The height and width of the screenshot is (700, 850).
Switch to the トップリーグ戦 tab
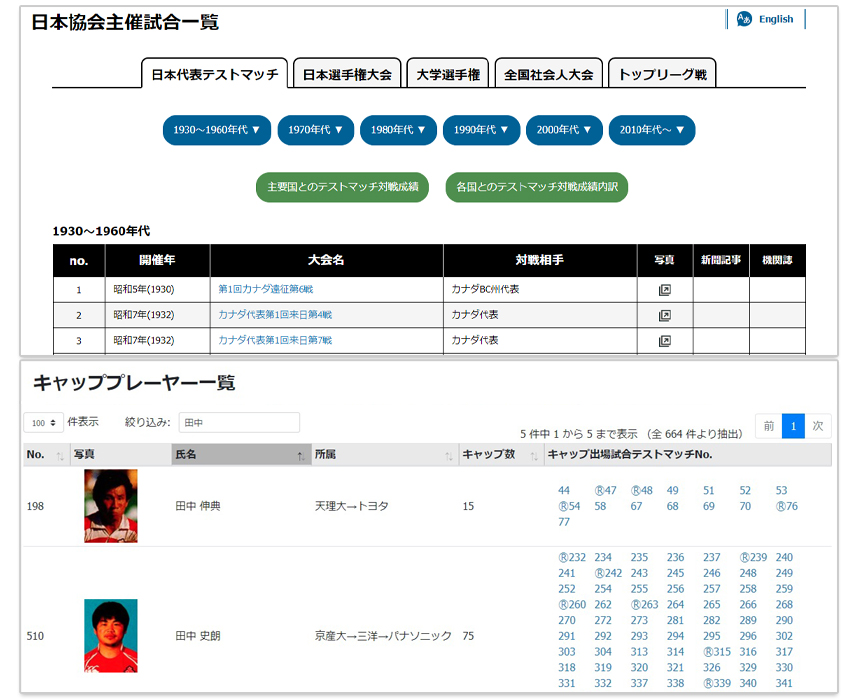pyautogui.click(x=661, y=75)
